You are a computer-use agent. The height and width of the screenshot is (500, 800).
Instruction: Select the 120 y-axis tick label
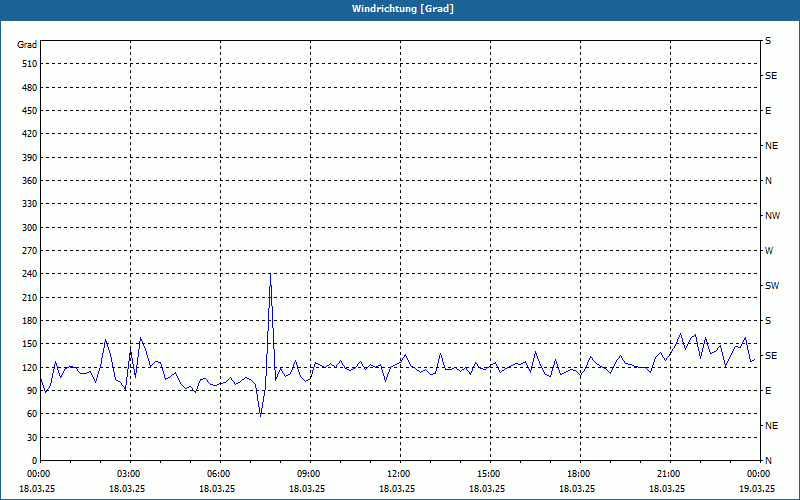[30, 367]
